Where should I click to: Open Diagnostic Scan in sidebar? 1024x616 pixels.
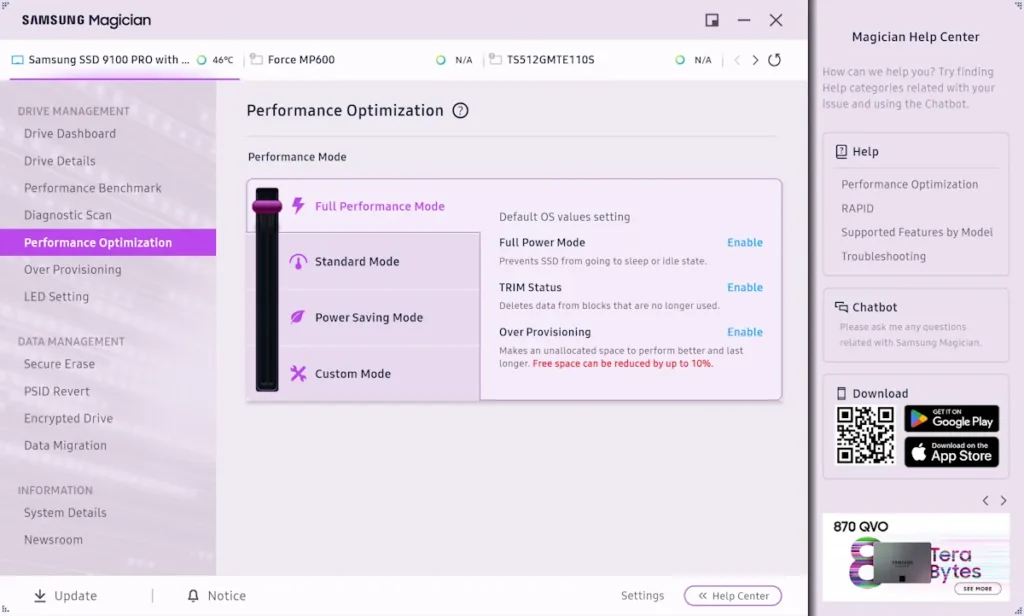[68, 215]
